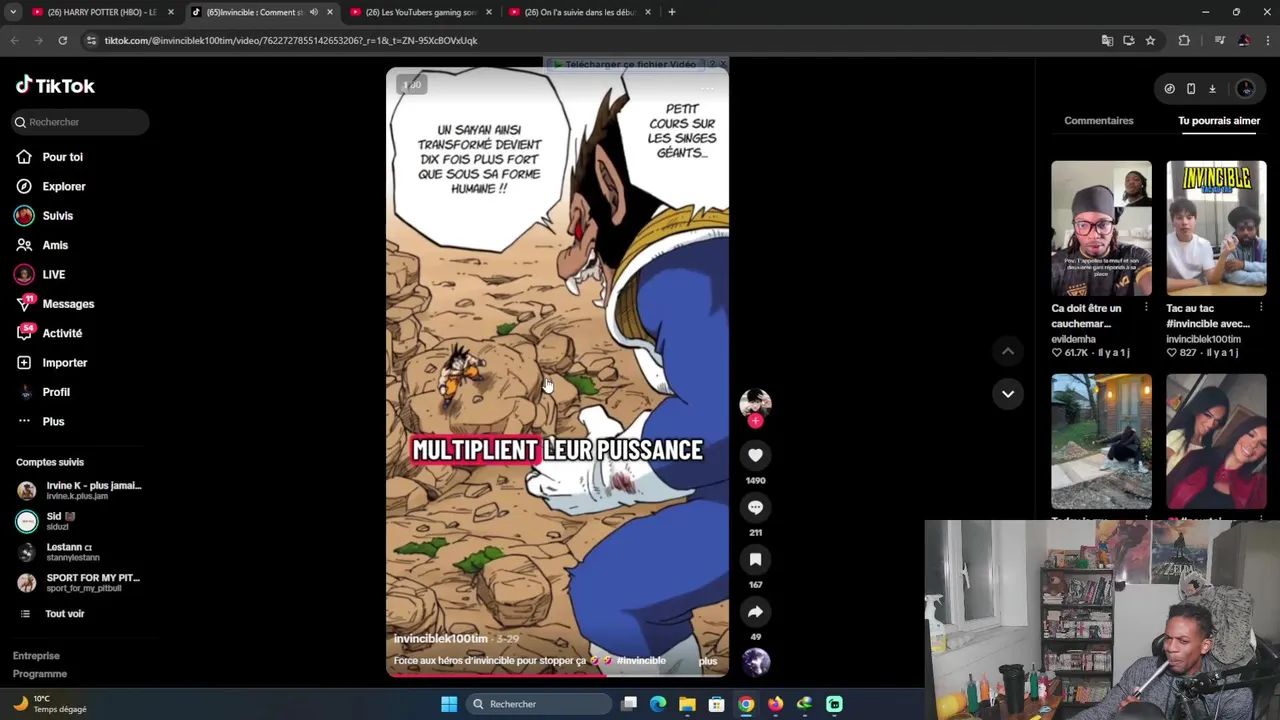Switch to Commentaires tab

pos(1099,121)
